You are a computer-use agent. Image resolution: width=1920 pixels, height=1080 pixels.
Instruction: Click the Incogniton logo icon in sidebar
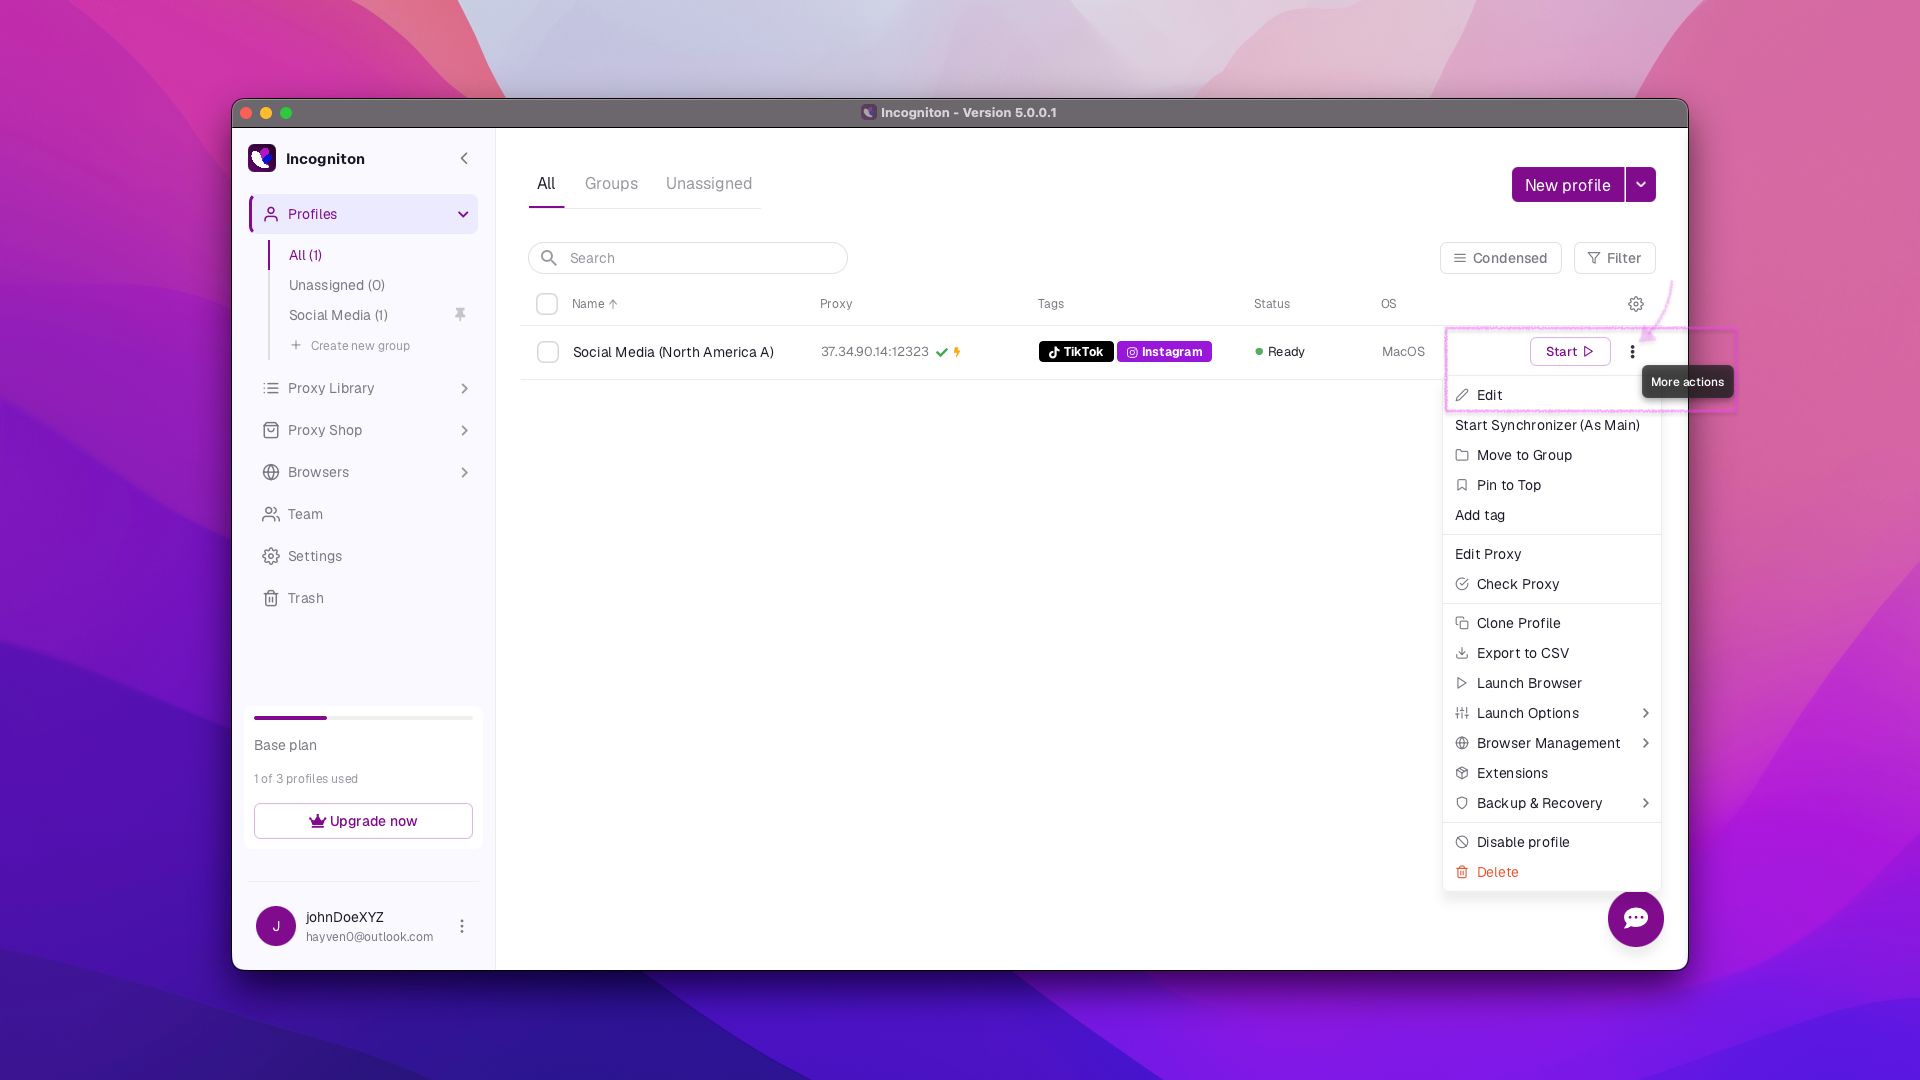262,158
